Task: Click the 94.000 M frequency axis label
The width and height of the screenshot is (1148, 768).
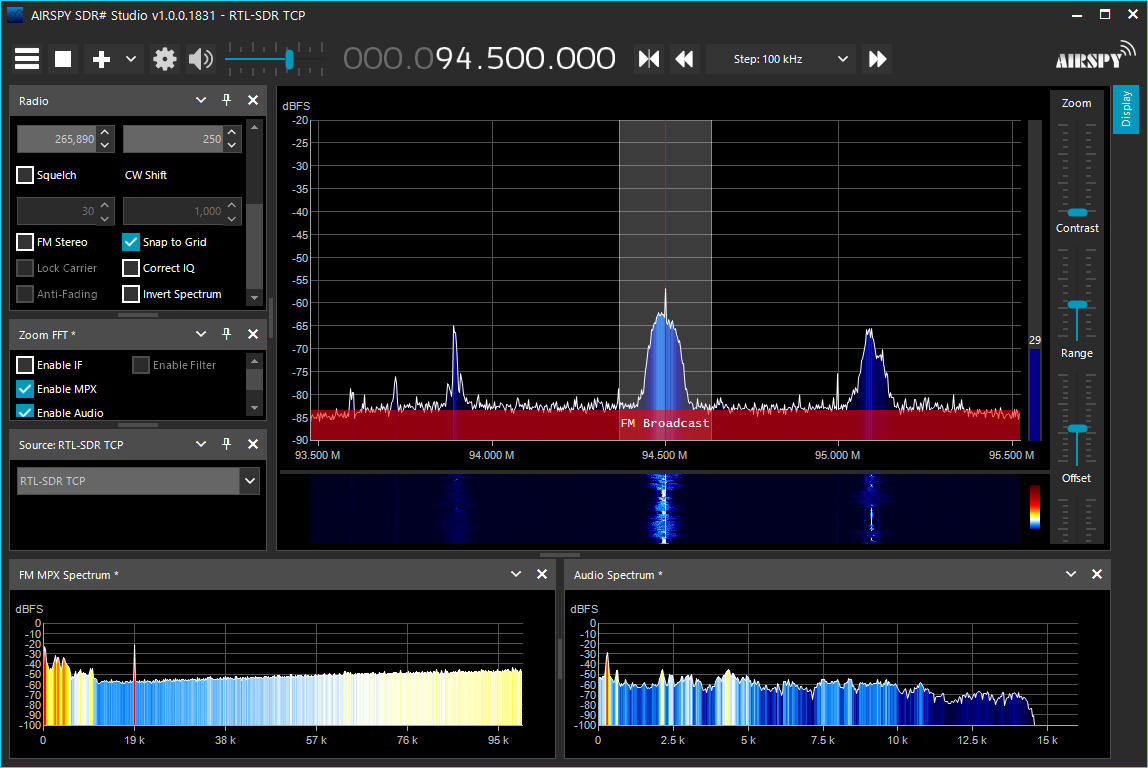Action: 491,455
